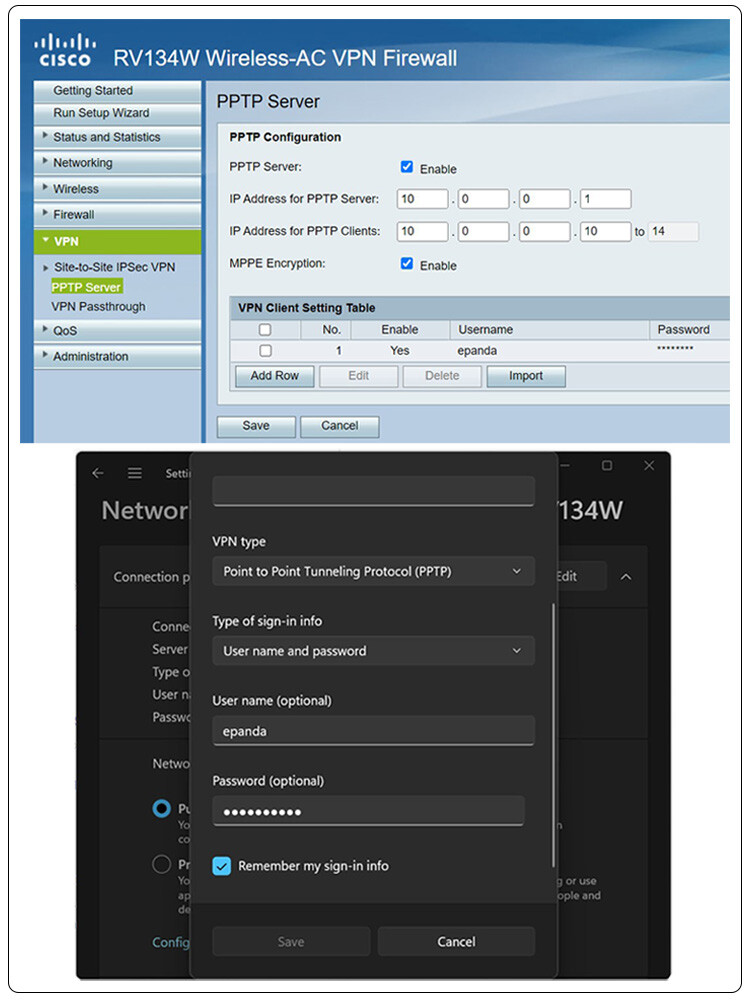750x1000 pixels.
Task: Collapse the VPN menu
Action: click(x=117, y=242)
